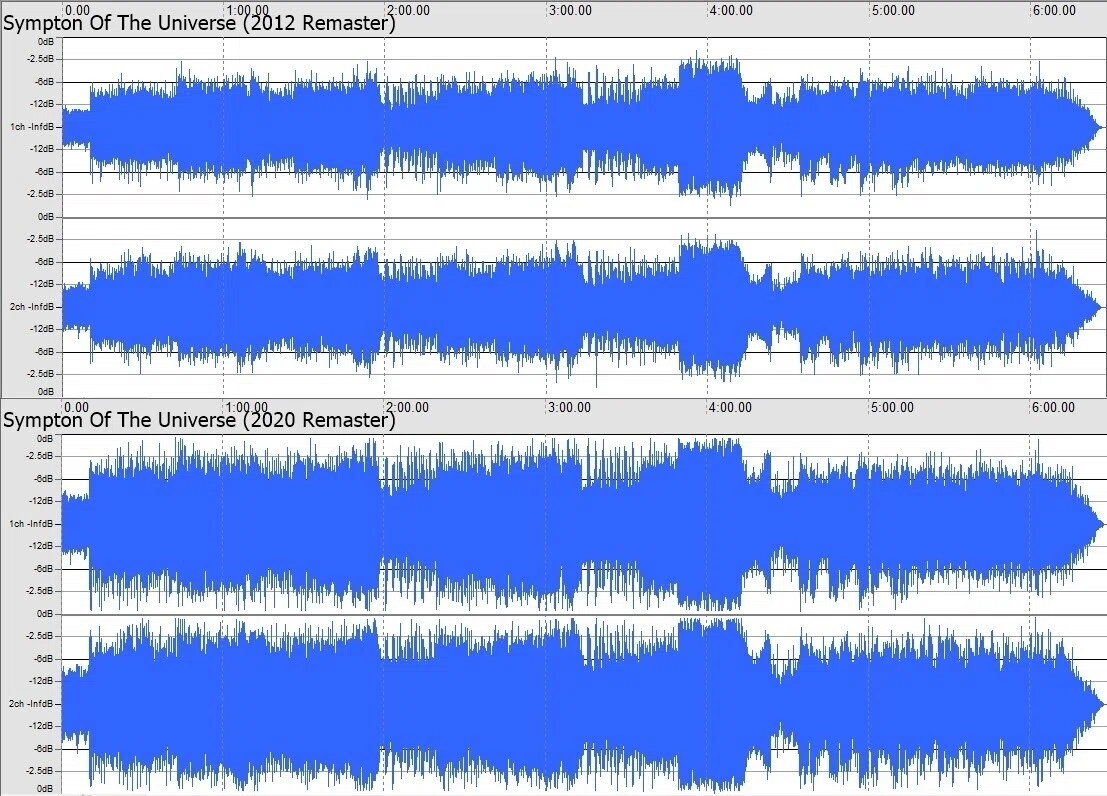This screenshot has width=1107, height=796.
Task: Select the '1ch -InfdB' label of 2020 Remaster
Action: (x=32, y=523)
